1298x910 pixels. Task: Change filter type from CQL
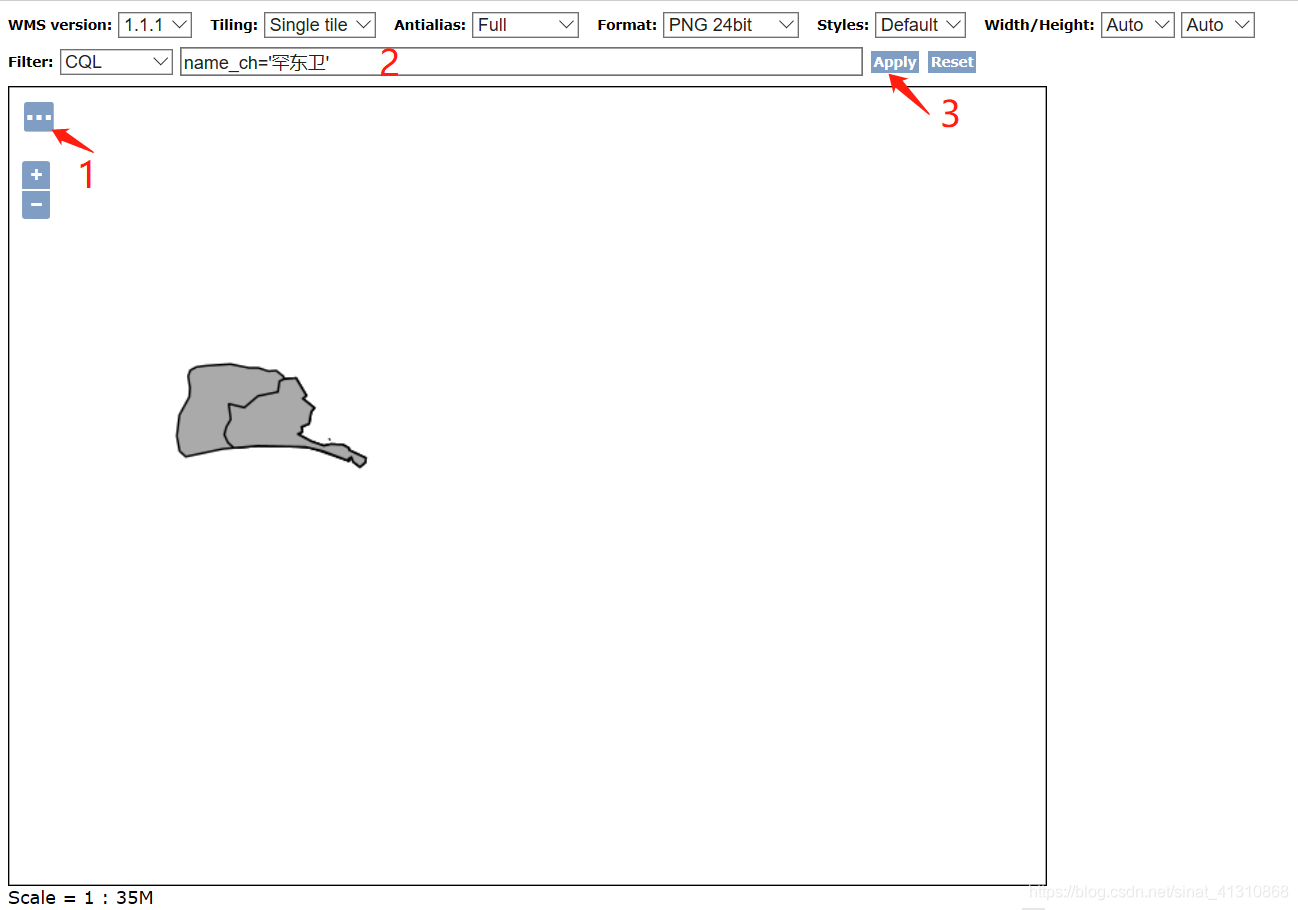(115, 61)
